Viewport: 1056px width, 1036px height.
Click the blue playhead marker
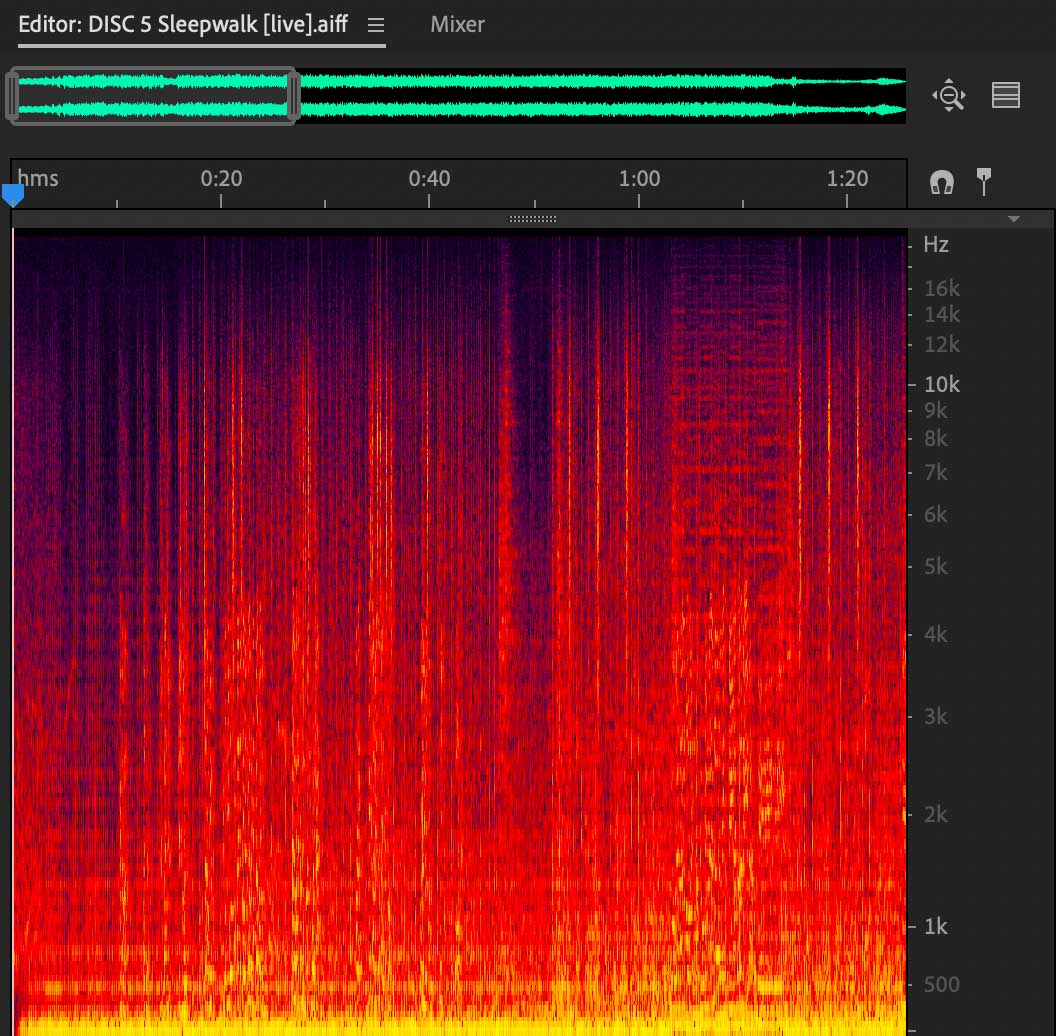pos(13,194)
